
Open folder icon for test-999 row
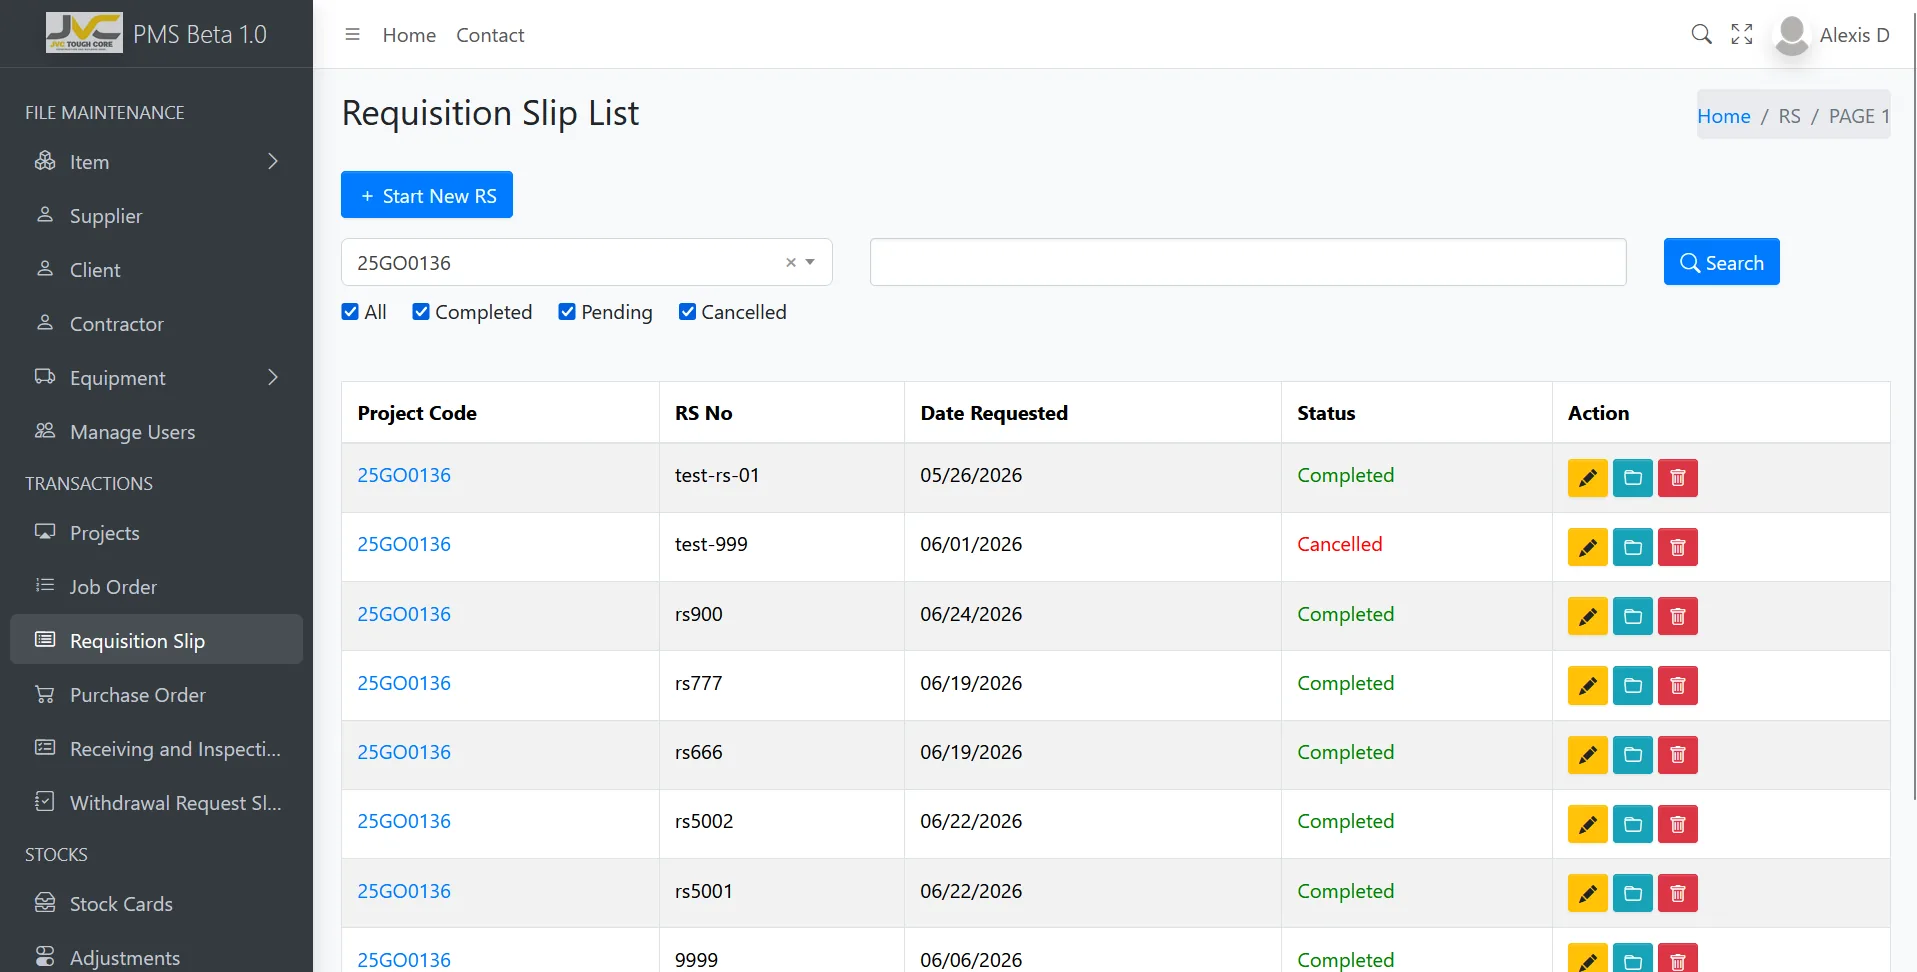[x=1633, y=547]
